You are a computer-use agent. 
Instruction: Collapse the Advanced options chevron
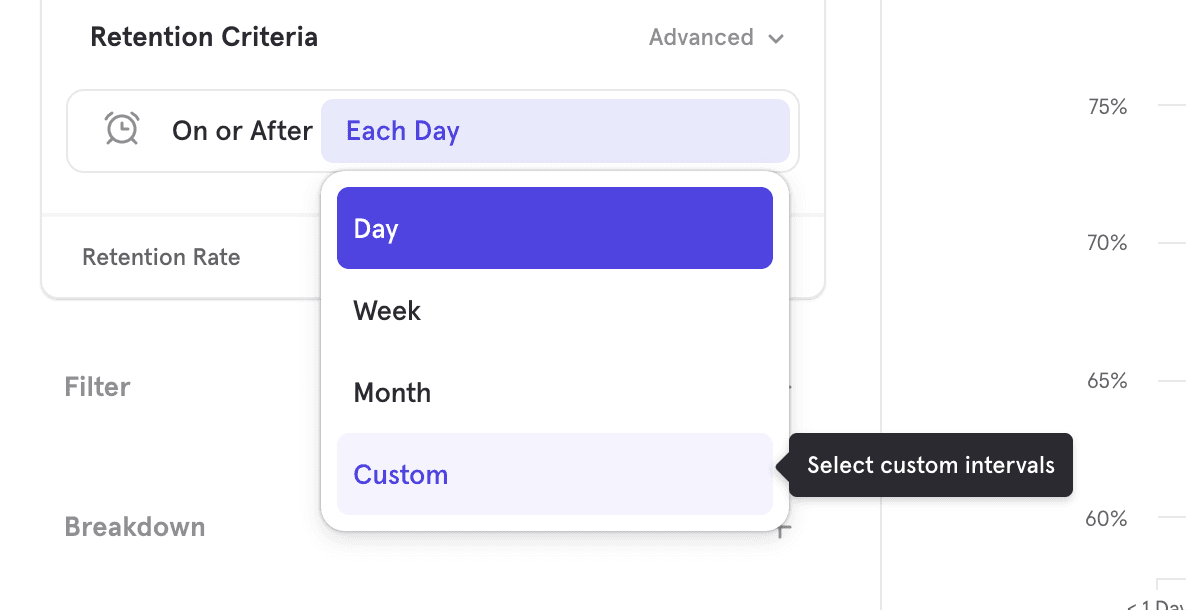(777, 38)
